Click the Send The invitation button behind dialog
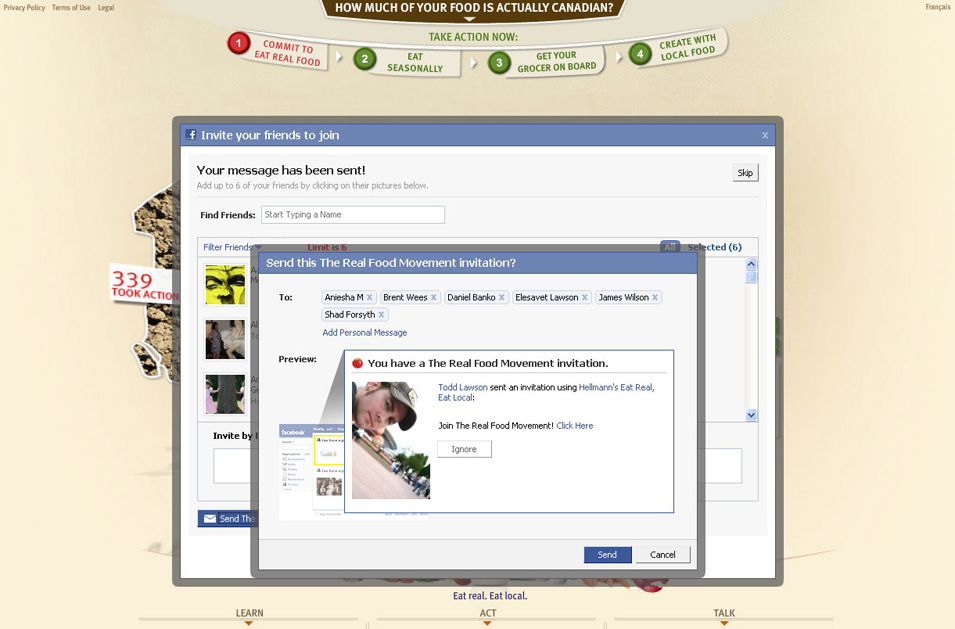 pos(228,519)
